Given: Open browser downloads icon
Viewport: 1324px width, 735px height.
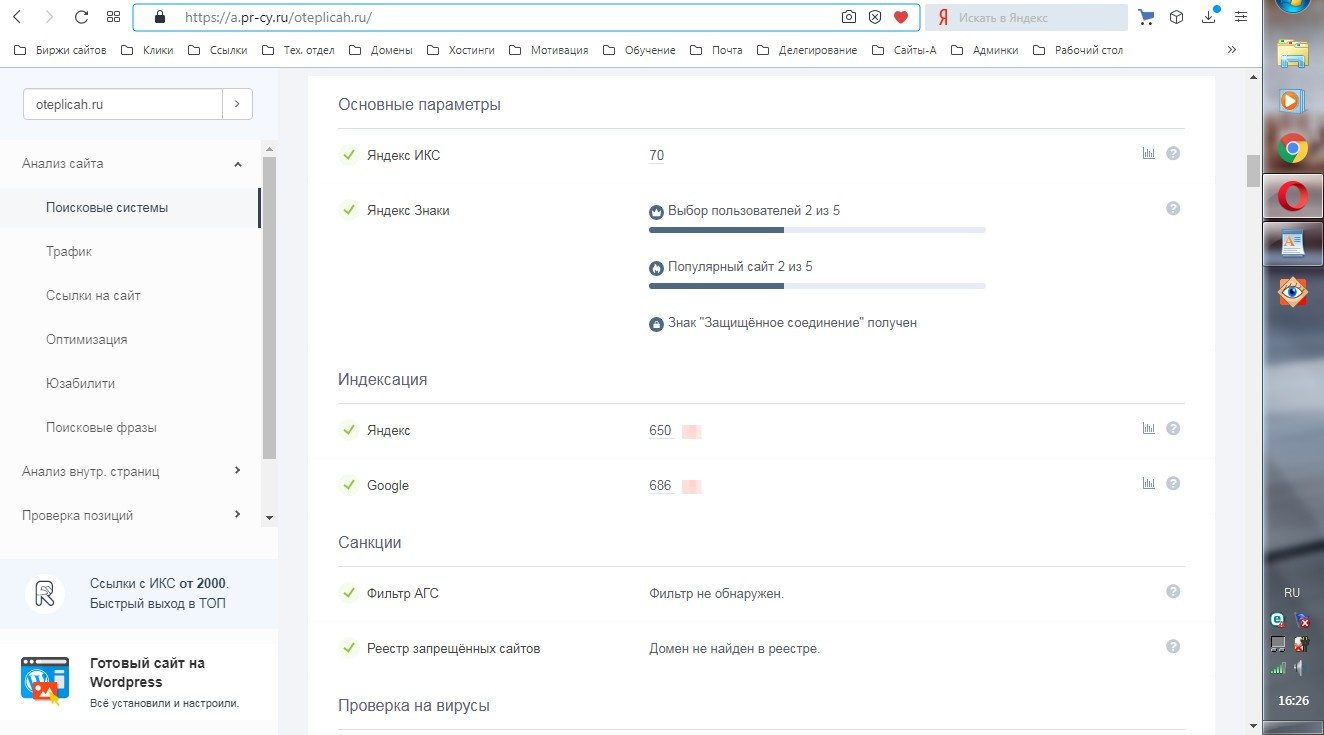Looking at the screenshot, I should pos(1209,15).
